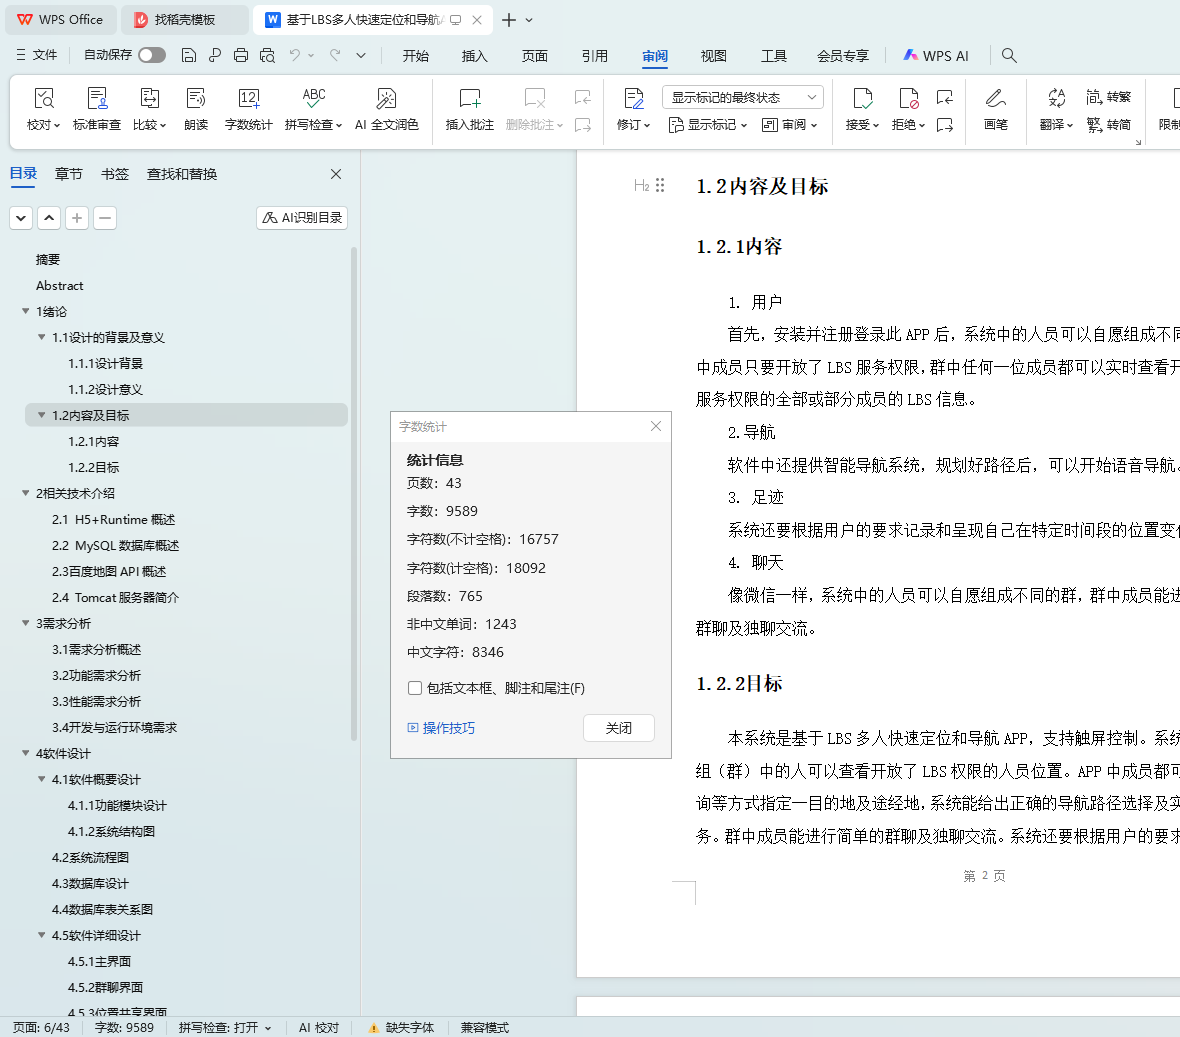
Task: Click the search magnifier icon in menu bar
Action: [1009, 55]
